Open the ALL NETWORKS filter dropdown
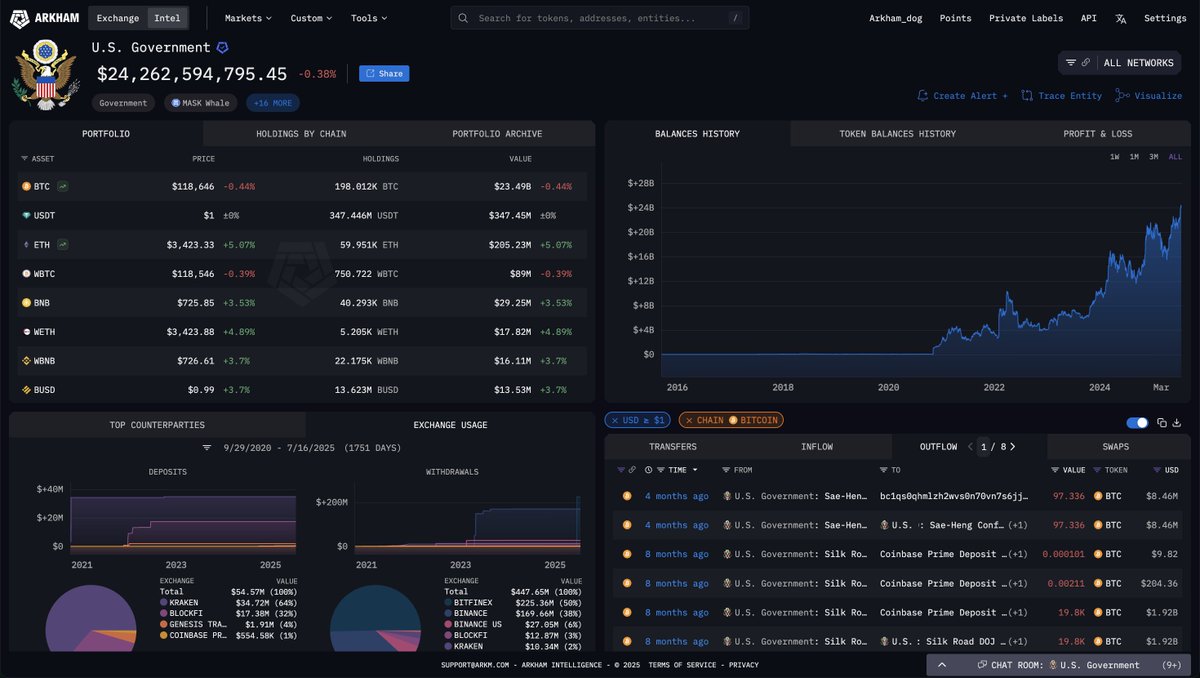 coord(1126,63)
